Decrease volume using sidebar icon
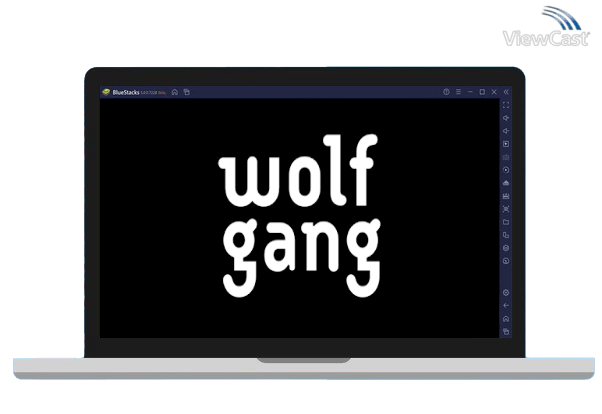The image size is (602, 414). tap(506, 131)
